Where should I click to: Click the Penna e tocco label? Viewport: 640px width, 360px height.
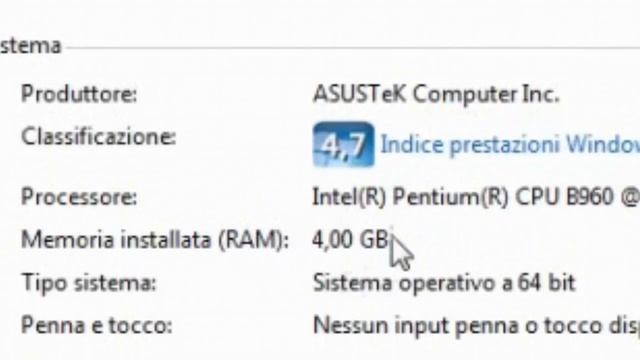point(96,326)
